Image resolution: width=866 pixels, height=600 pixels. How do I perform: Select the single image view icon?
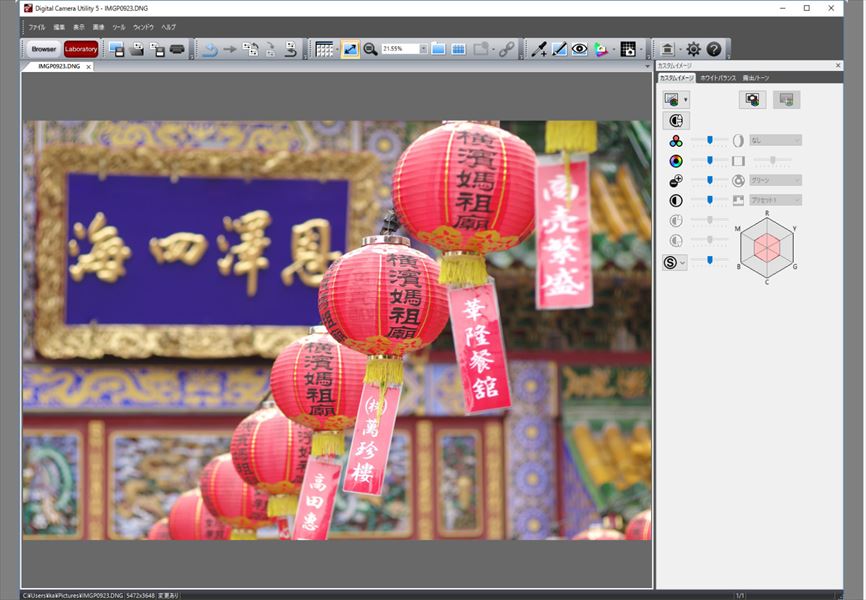(x=439, y=49)
